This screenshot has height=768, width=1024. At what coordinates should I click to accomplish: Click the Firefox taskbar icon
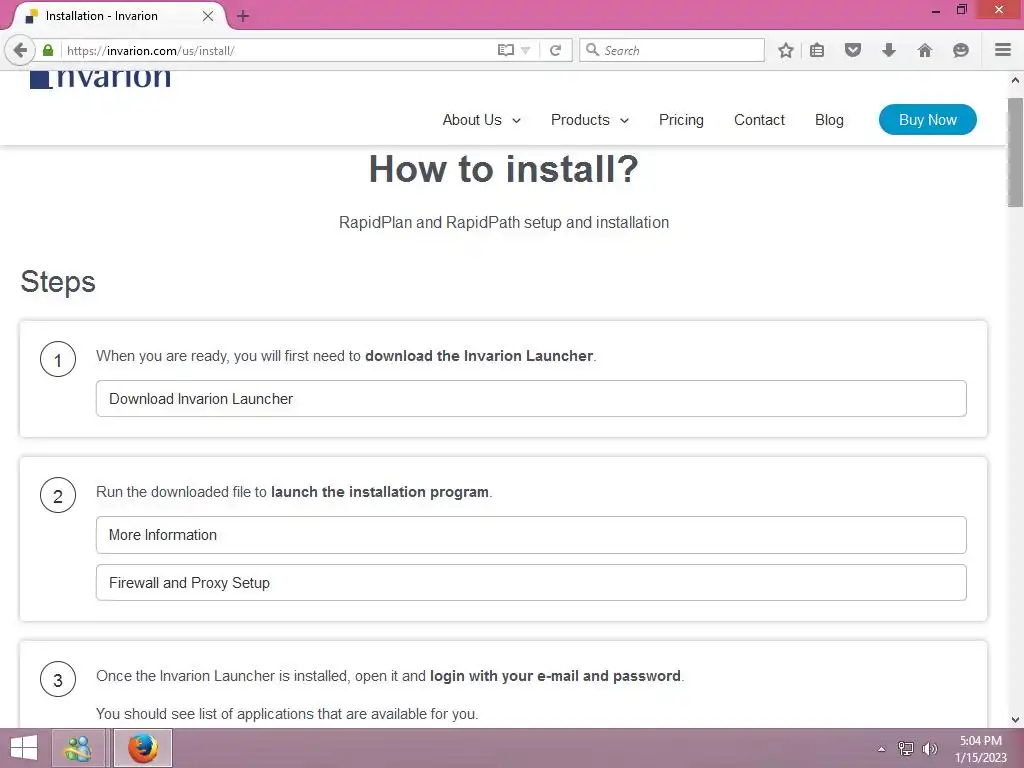tap(142, 748)
